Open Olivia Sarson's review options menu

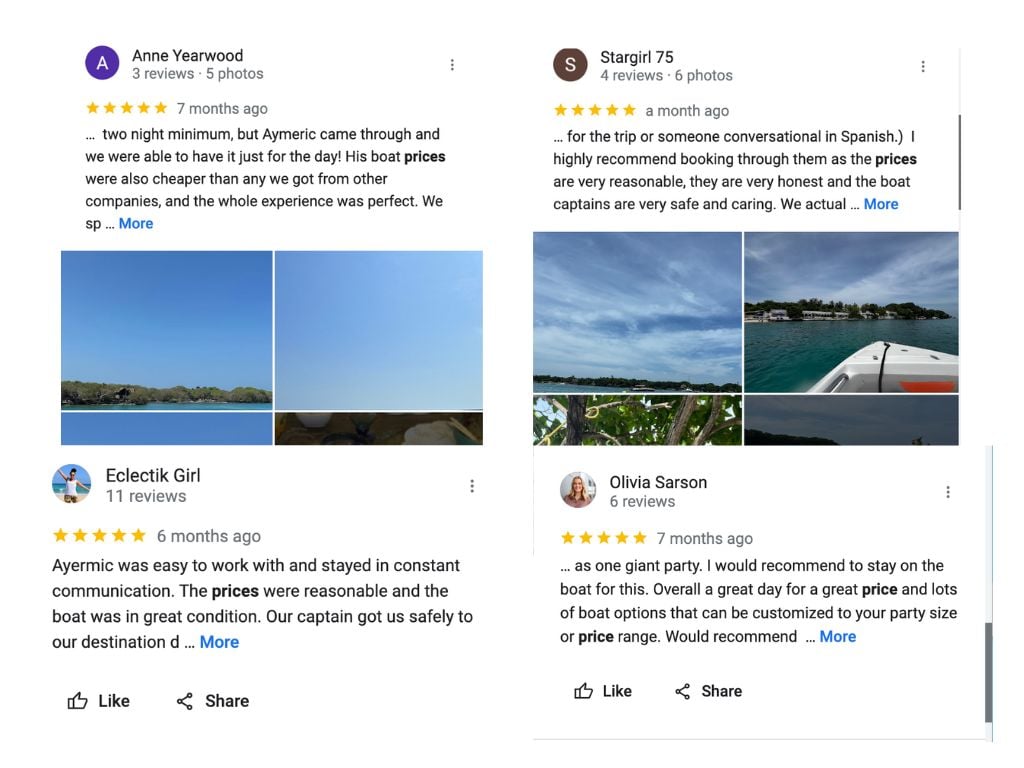point(948,492)
